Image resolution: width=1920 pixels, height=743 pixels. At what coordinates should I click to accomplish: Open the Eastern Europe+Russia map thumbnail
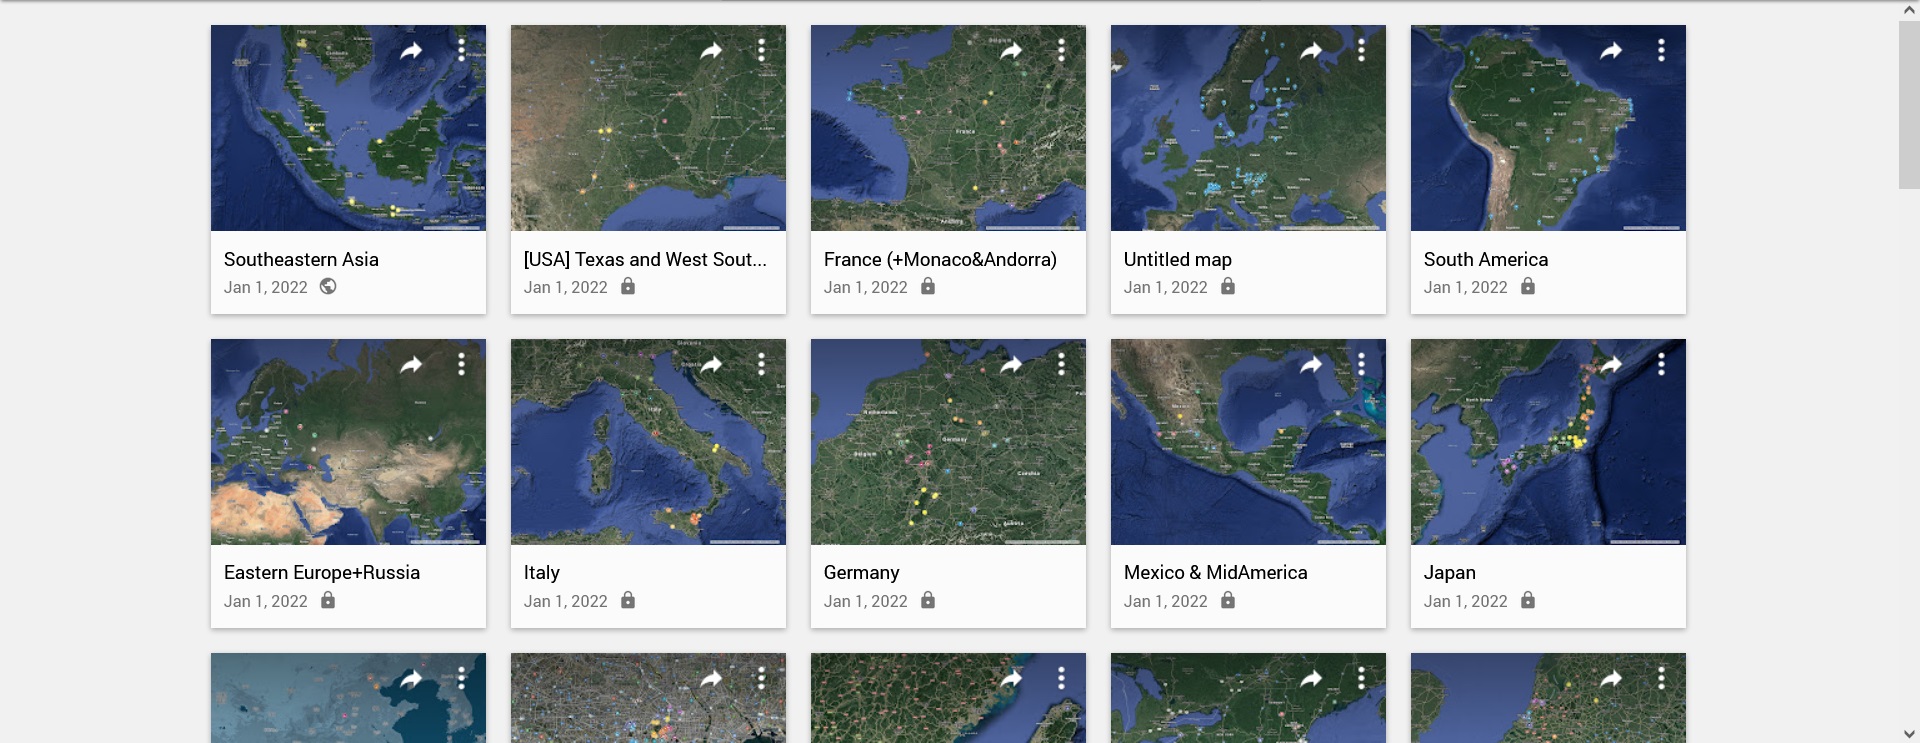click(x=348, y=442)
